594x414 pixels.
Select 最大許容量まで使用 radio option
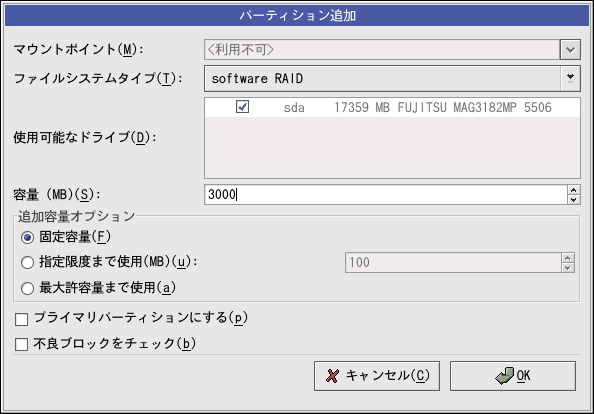pos(27,288)
